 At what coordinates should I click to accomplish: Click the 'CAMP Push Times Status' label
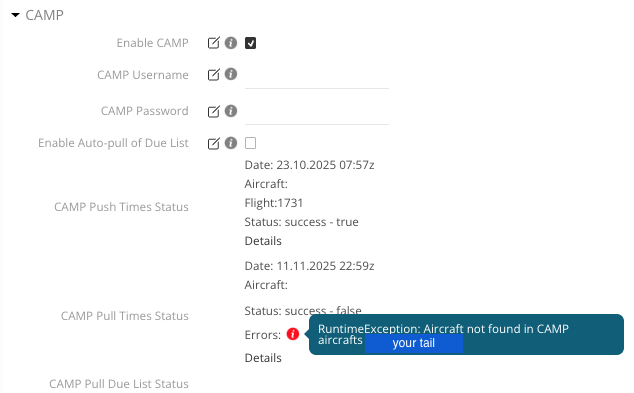pos(121,207)
